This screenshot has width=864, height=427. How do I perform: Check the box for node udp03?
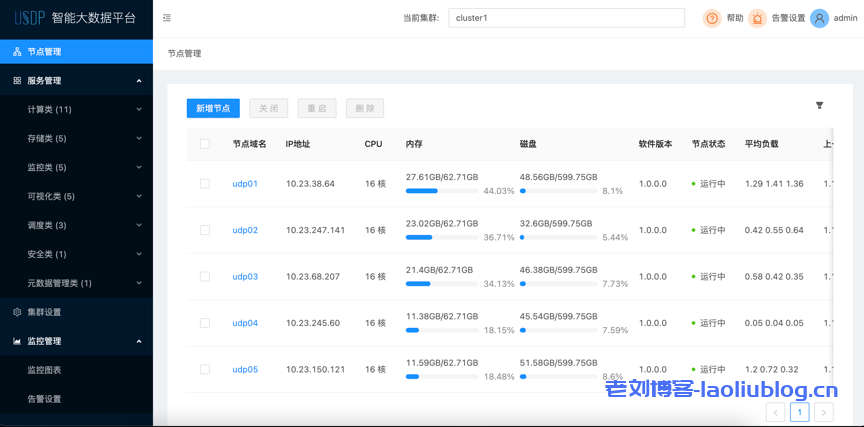click(x=205, y=277)
